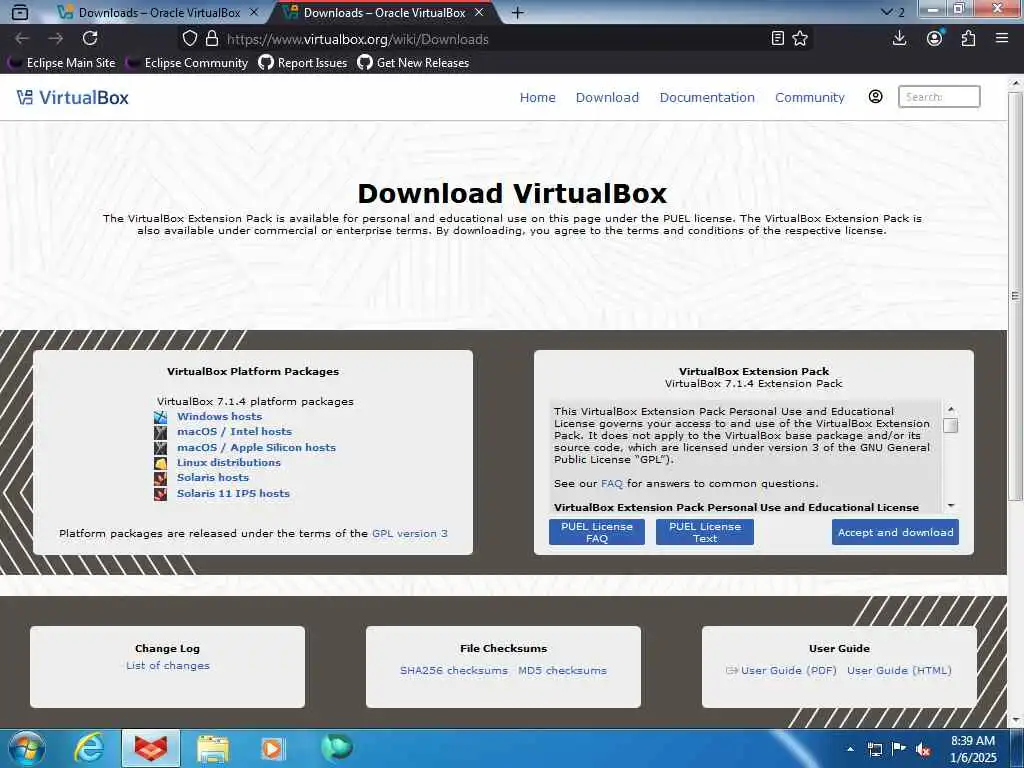Open Windows Explorer folder on taskbar

(213, 748)
